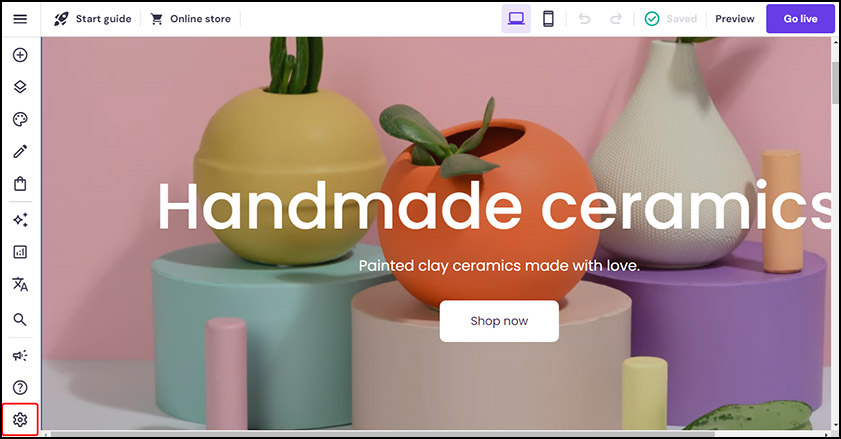Open the settings gear icon
This screenshot has height=439, width=841.
[x=20, y=420]
